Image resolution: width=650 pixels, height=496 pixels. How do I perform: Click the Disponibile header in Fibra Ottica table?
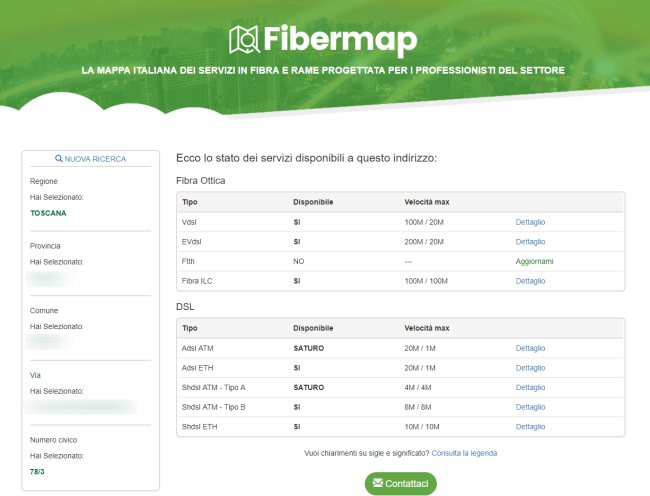point(313,202)
